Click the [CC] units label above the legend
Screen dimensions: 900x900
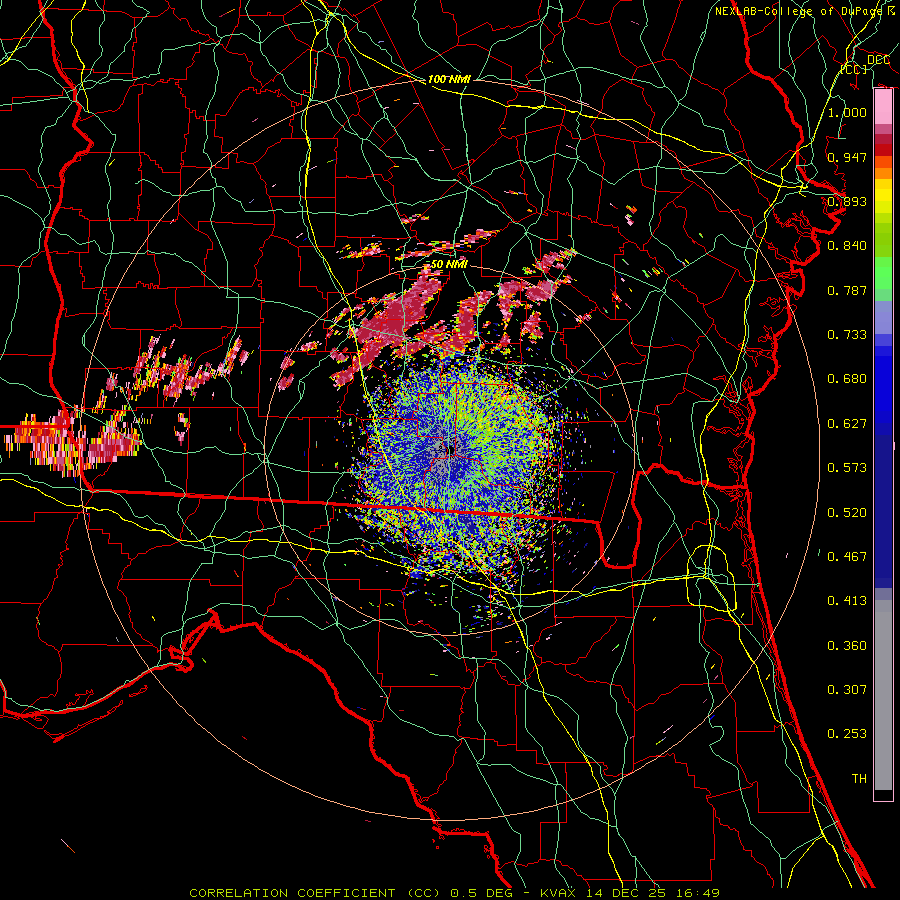[x=854, y=69]
